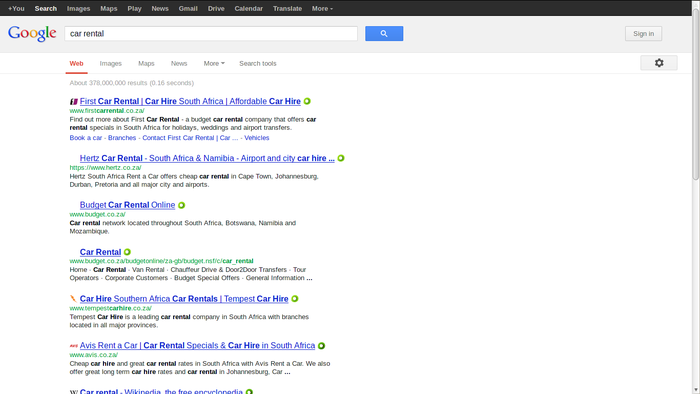
Task: Click the scrollbar down arrow
Action: [x=696, y=390]
